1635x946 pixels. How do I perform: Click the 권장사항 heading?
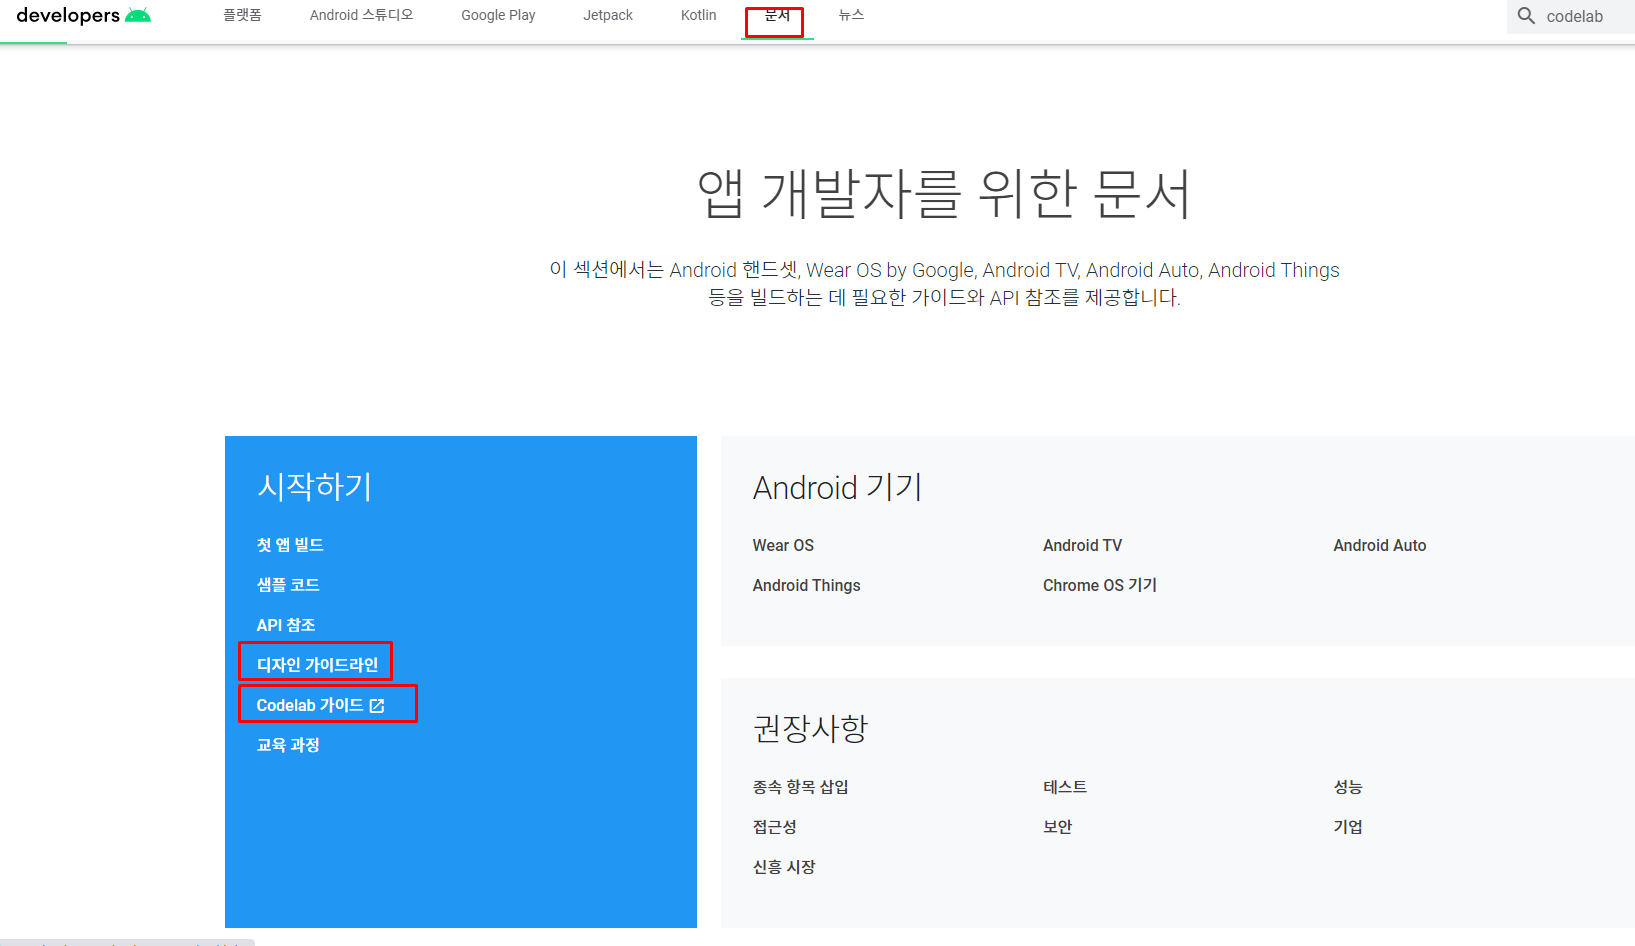810,728
